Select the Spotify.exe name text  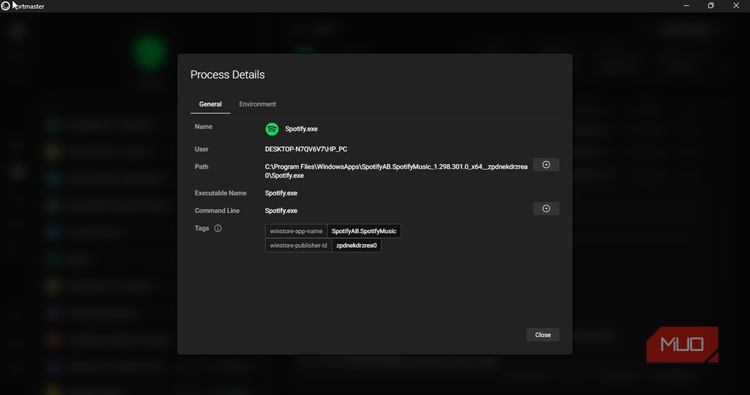click(301, 129)
